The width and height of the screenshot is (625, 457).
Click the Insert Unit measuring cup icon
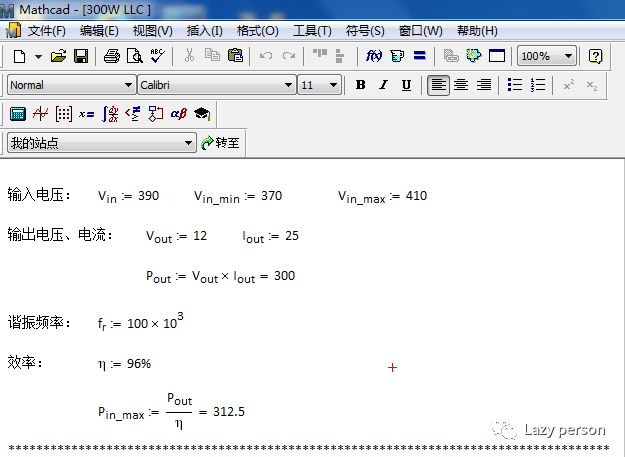397,56
